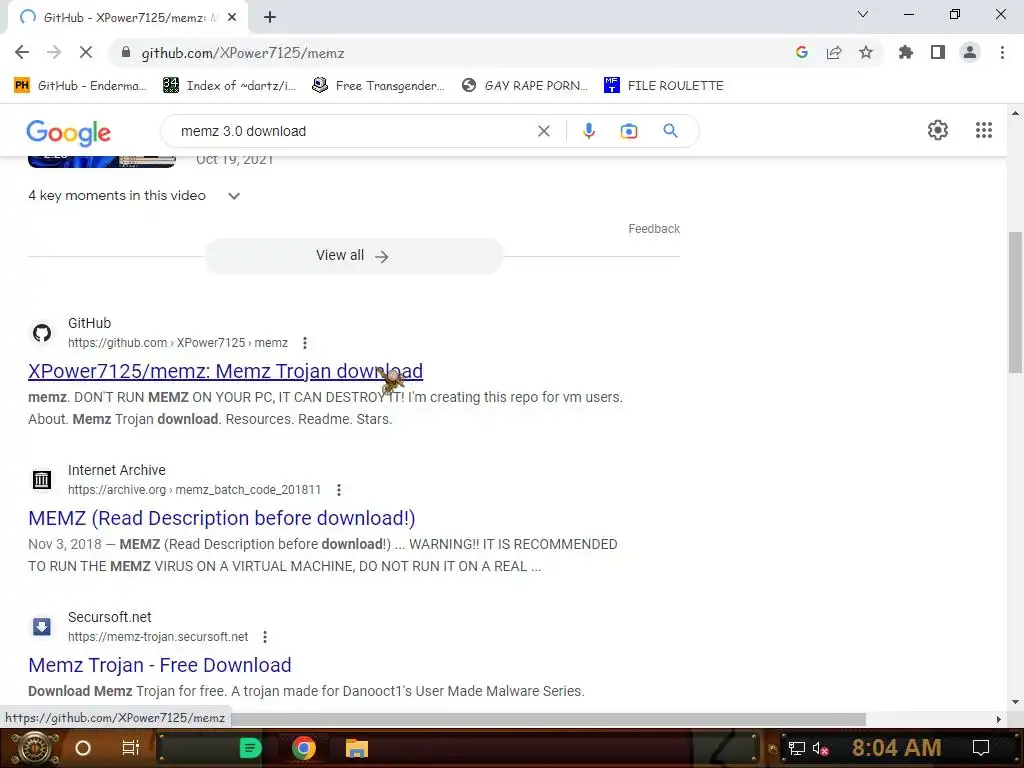Stop loading the page
The height and width of the screenshot is (768, 1024).
(86, 52)
